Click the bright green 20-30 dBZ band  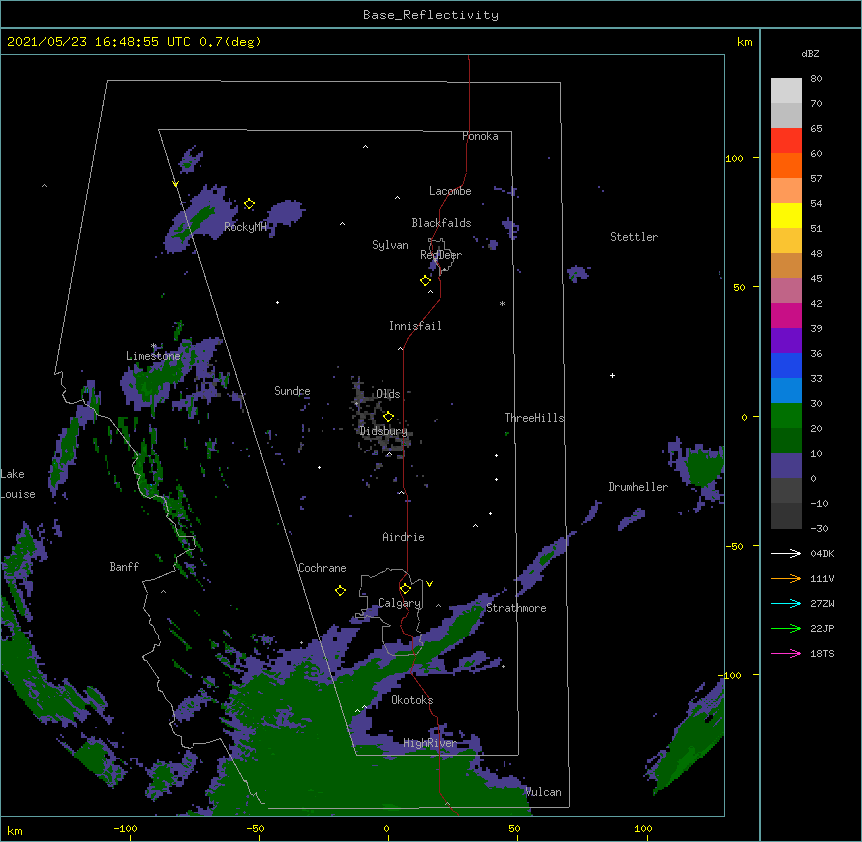tap(786, 416)
